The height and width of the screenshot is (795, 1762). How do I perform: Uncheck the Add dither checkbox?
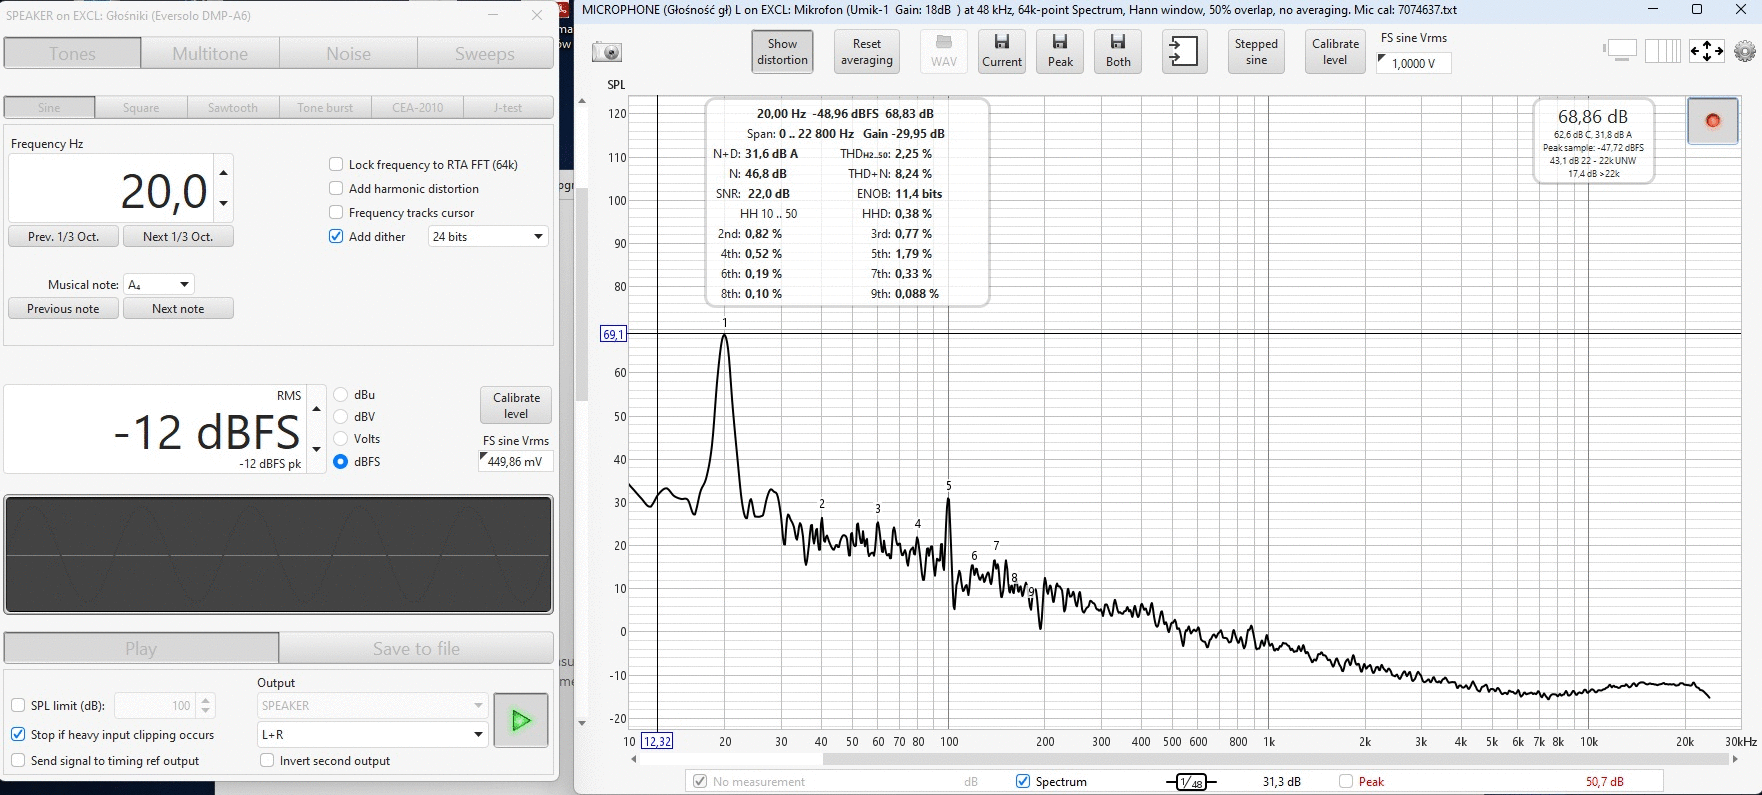click(x=337, y=237)
